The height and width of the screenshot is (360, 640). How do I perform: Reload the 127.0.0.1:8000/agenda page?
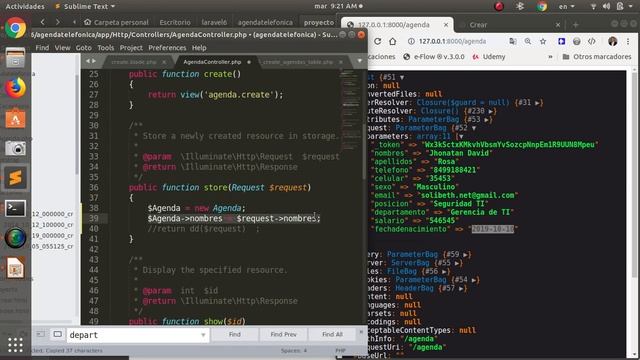(377, 41)
